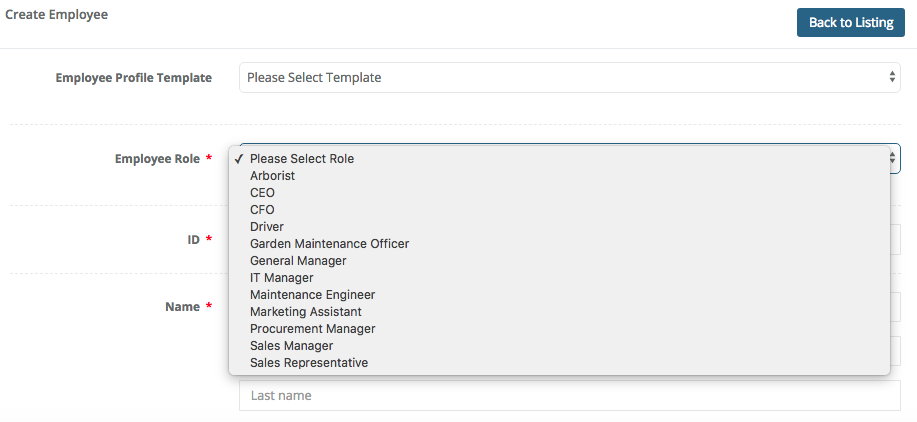Choose Garden Maintenance Officer role

(x=329, y=244)
